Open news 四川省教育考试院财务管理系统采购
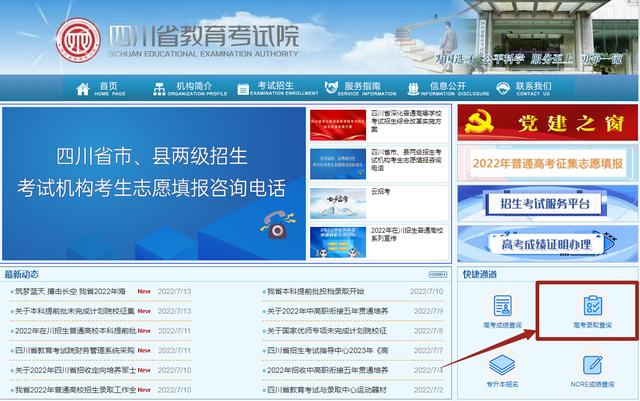The height and width of the screenshot is (401, 640). [x=74, y=350]
